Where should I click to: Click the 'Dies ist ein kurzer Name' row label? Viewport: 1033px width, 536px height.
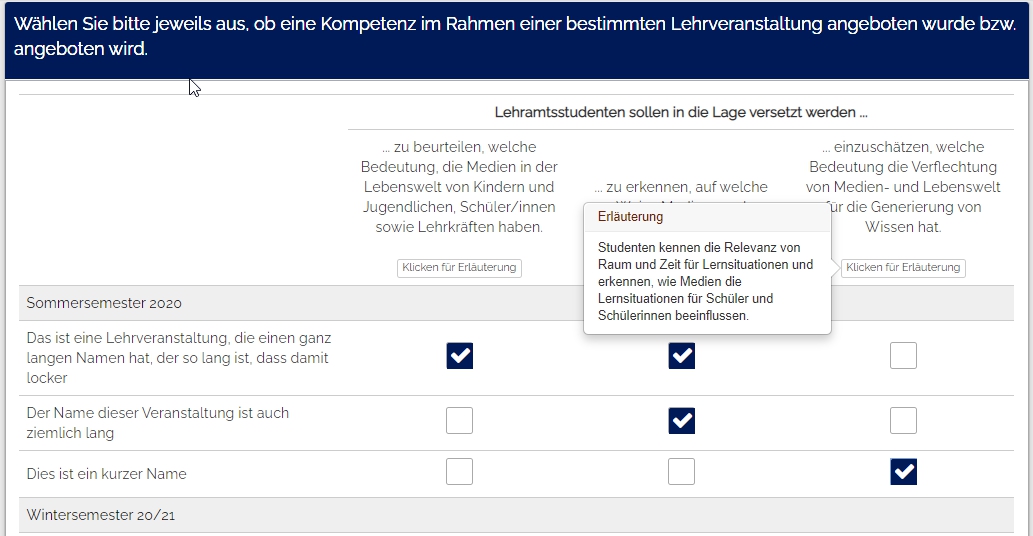[106, 474]
